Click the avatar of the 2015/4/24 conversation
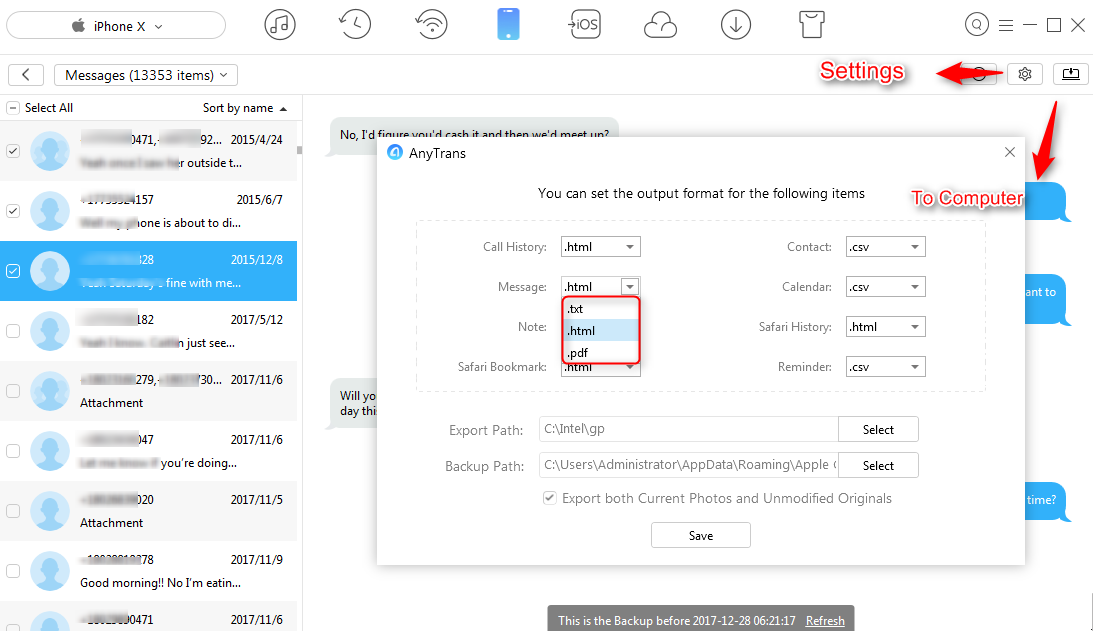The image size is (1093, 631). pos(50,151)
